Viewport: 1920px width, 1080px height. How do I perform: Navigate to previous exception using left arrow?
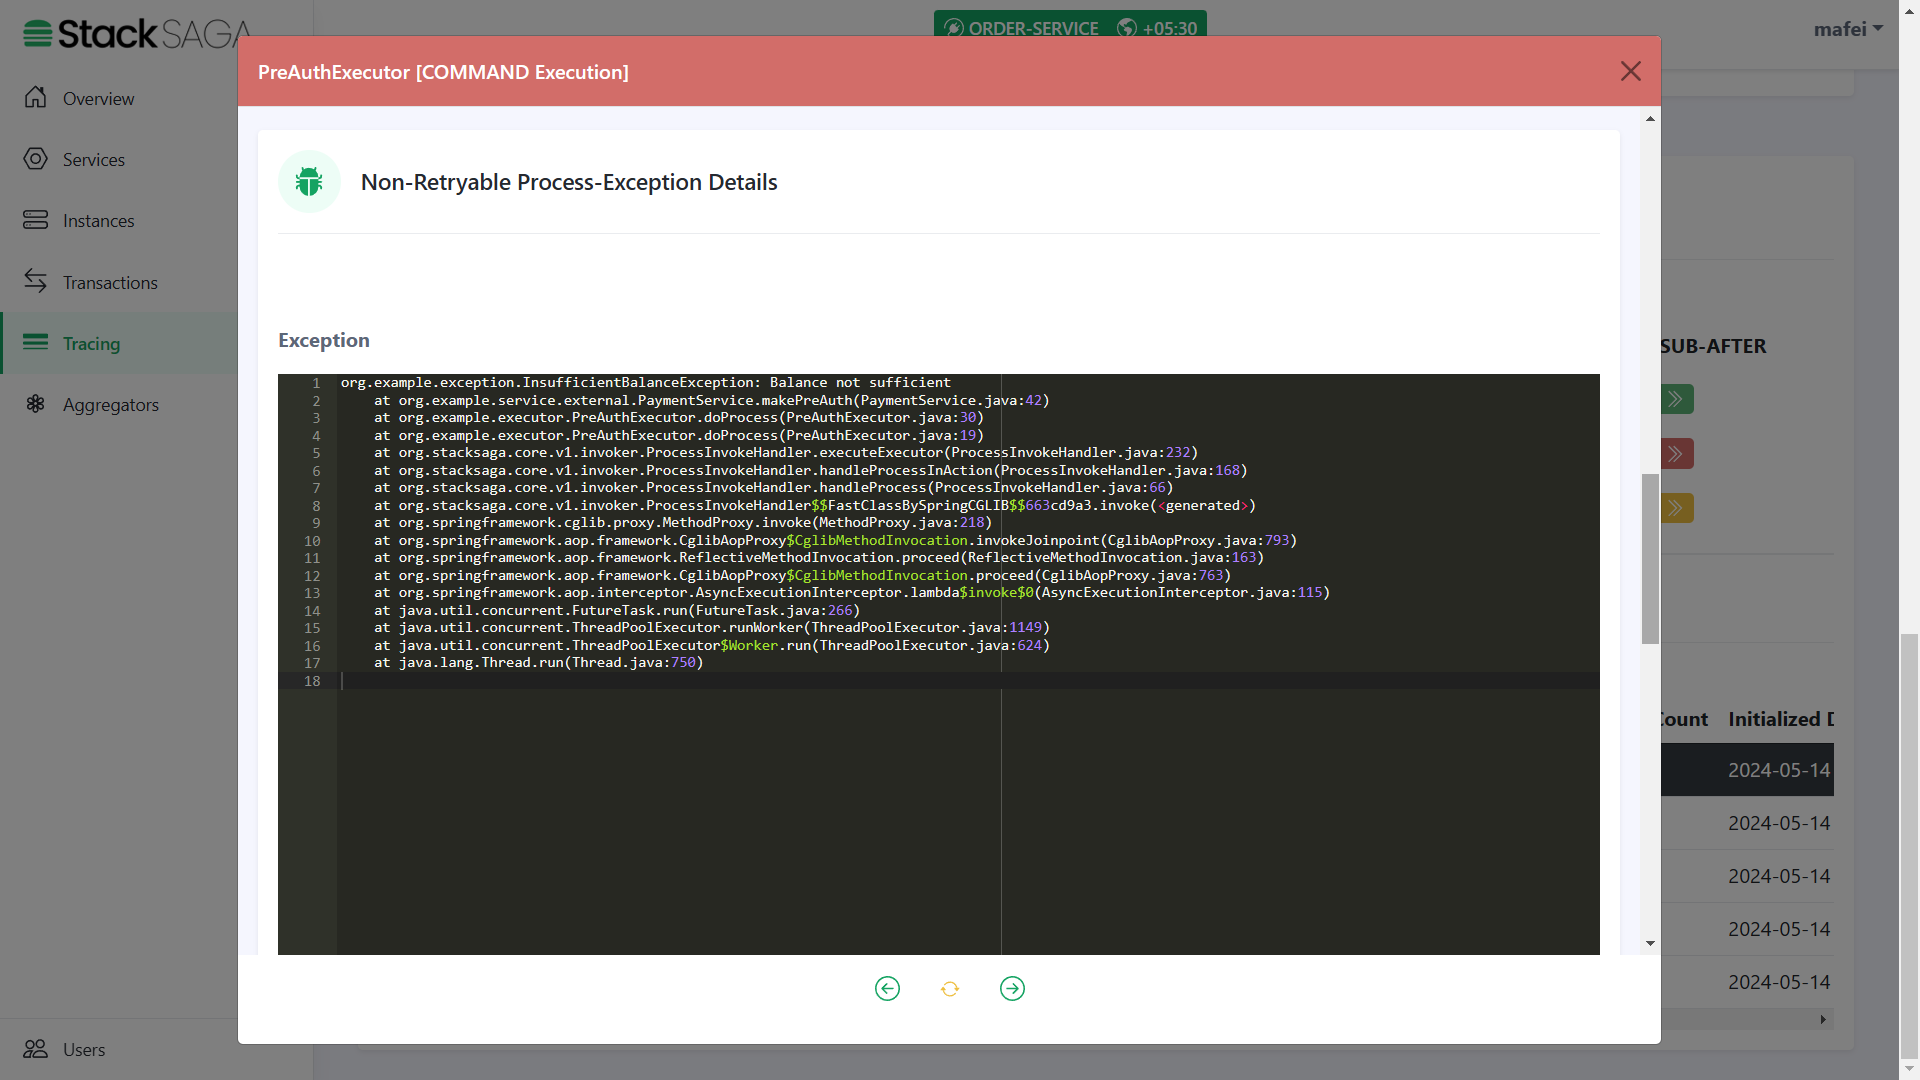point(887,988)
